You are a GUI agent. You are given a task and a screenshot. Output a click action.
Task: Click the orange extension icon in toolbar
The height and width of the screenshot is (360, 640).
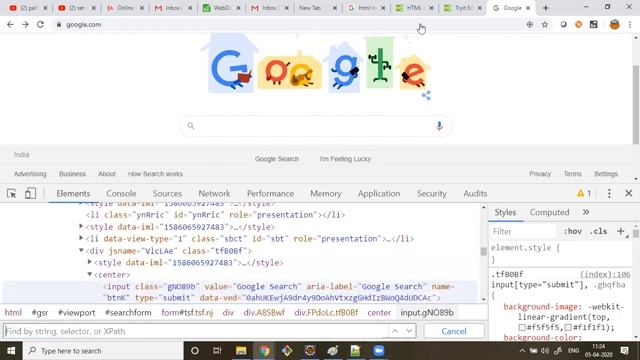tap(578, 24)
